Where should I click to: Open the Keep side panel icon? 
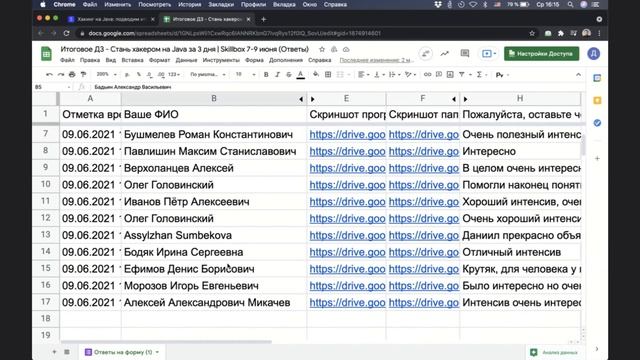pos(597,100)
